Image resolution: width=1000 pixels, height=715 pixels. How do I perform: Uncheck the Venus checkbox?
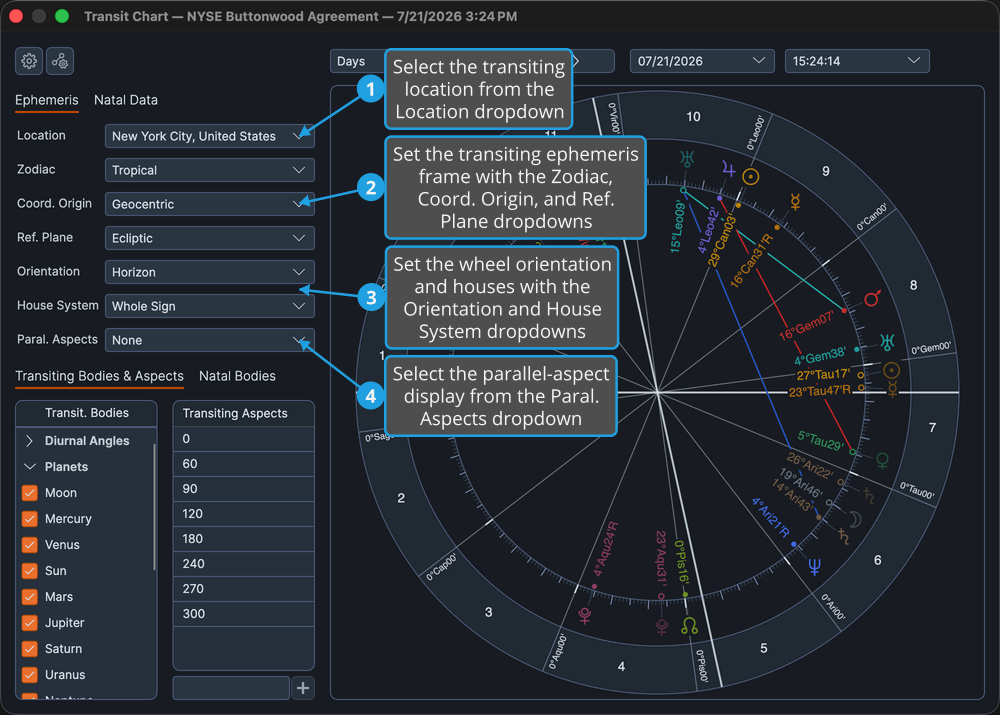point(29,545)
